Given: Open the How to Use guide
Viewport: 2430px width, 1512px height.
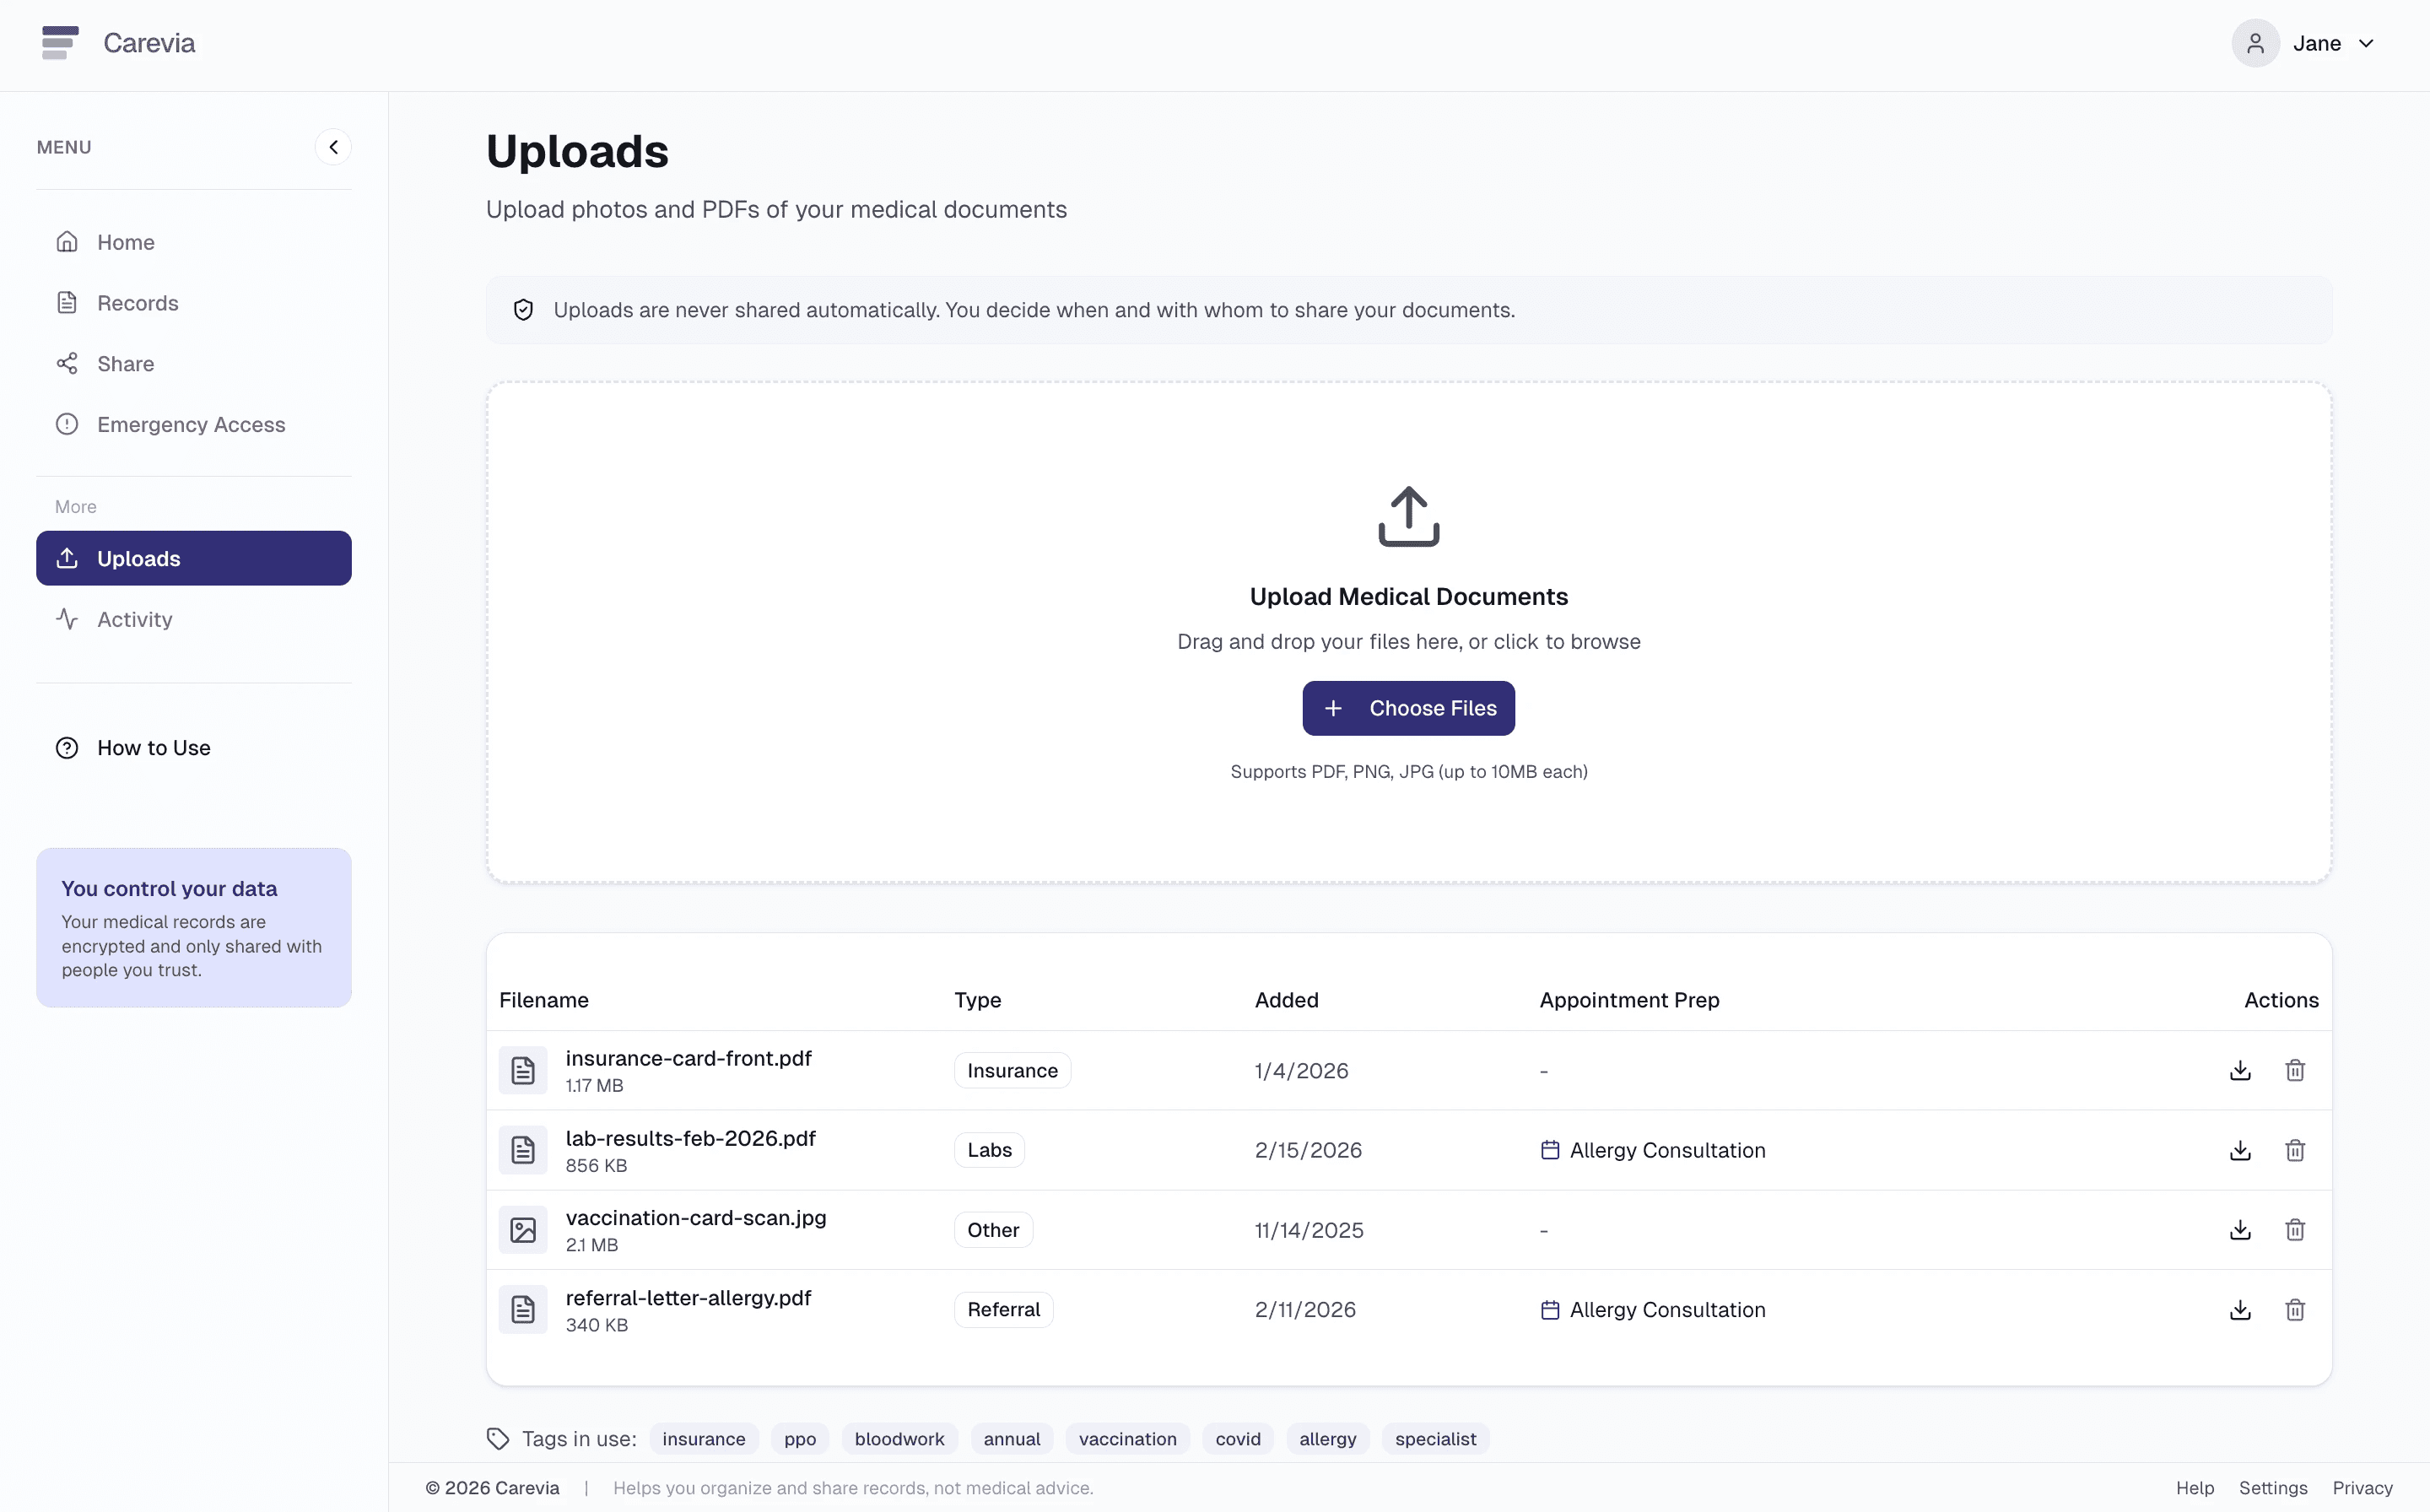Looking at the screenshot, I should click(x=194, y=748).
